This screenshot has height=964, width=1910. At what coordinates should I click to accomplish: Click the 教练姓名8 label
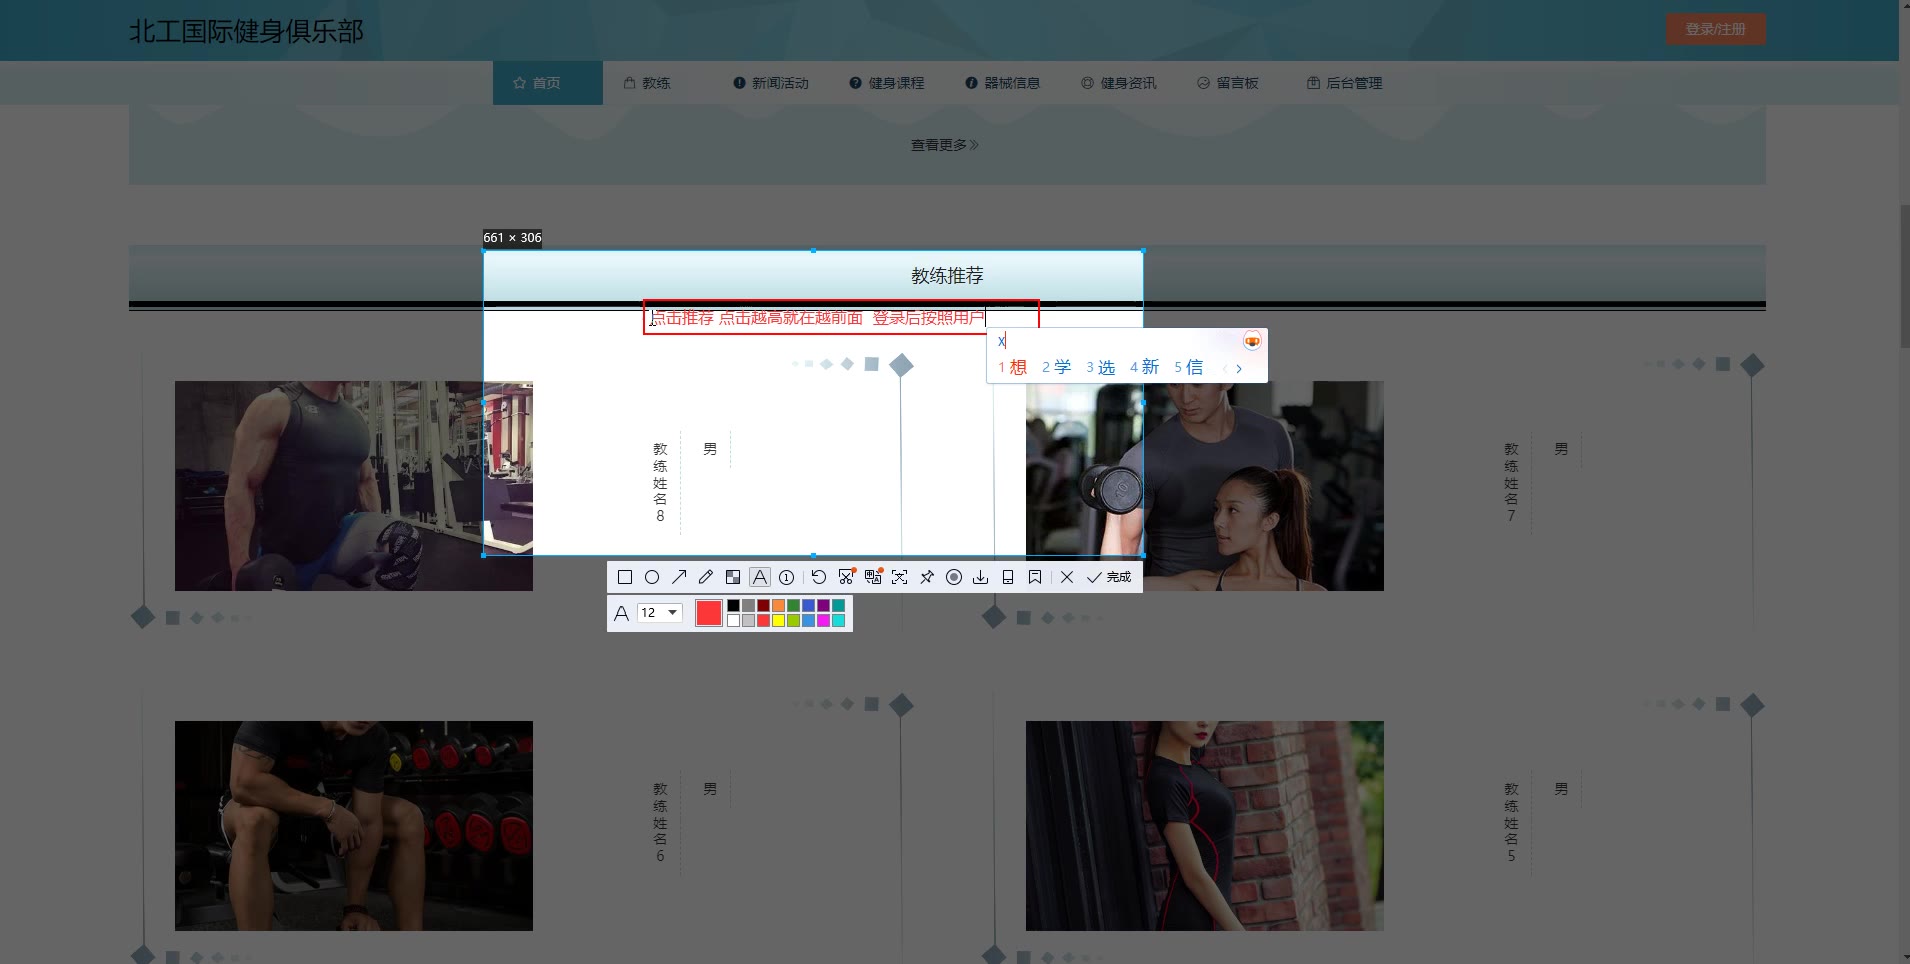[x=660, y=483]
